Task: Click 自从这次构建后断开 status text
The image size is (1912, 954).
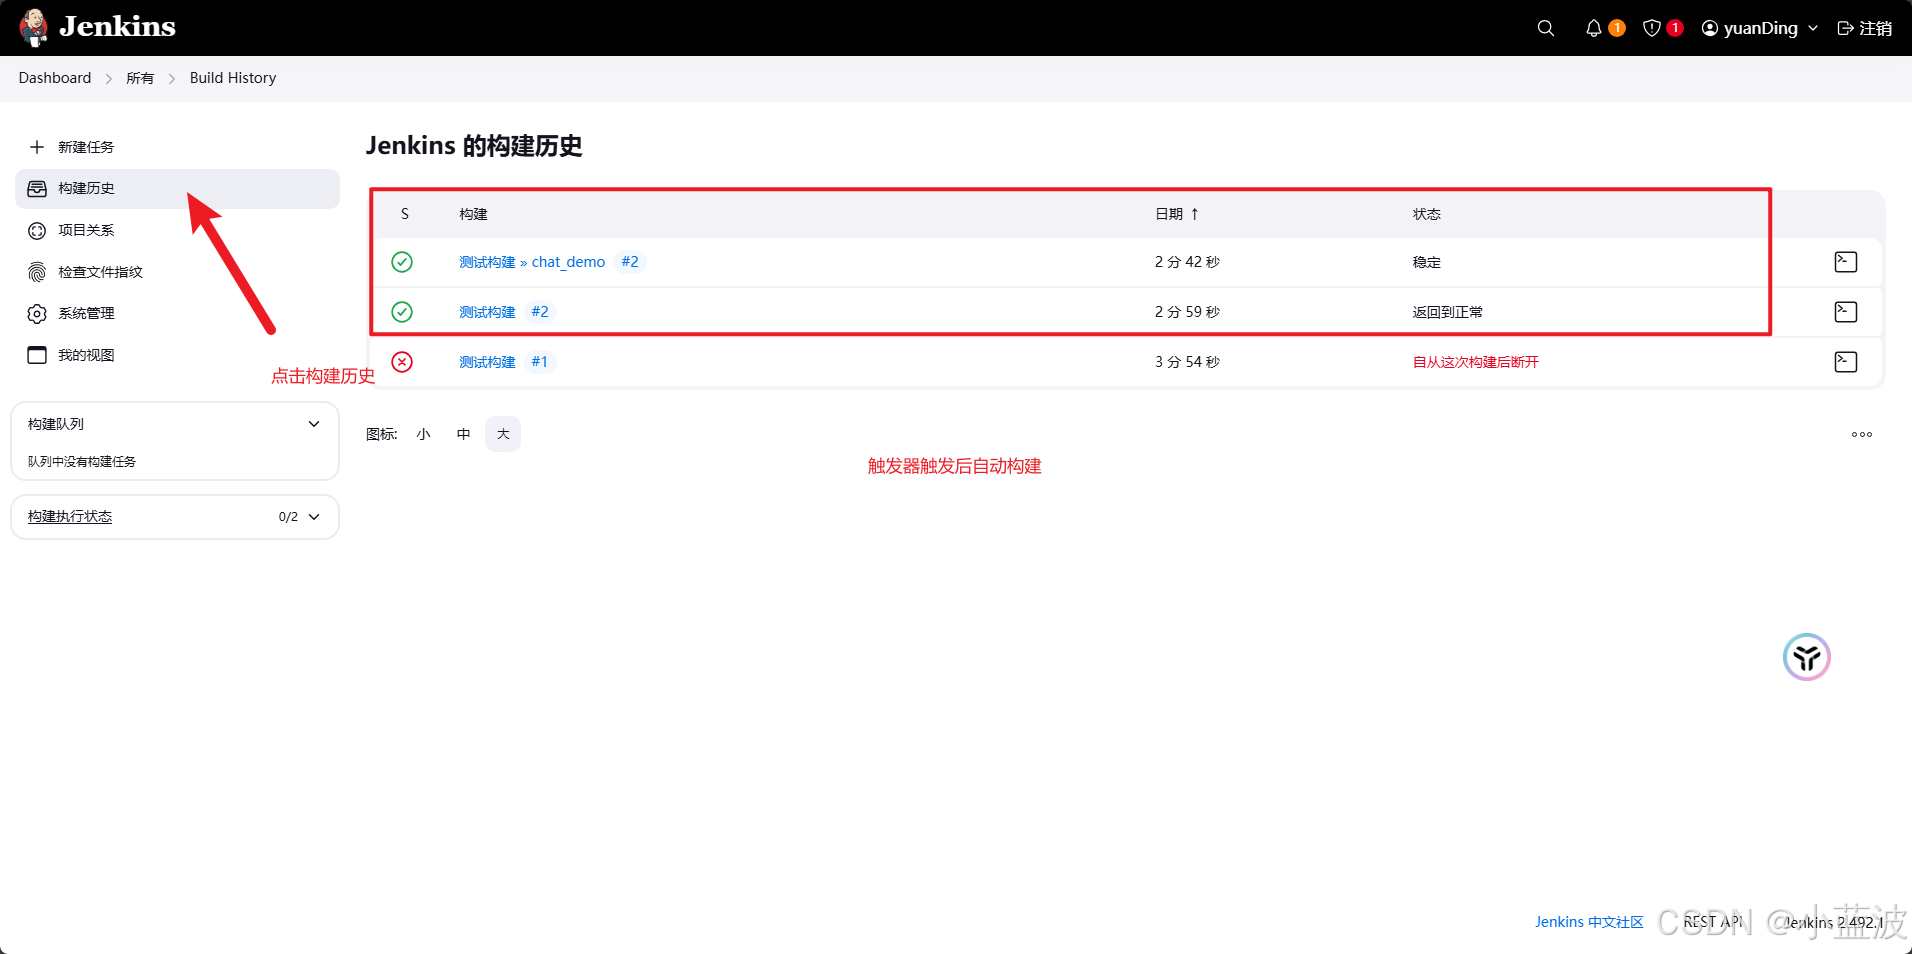Action: point(1476,362)
